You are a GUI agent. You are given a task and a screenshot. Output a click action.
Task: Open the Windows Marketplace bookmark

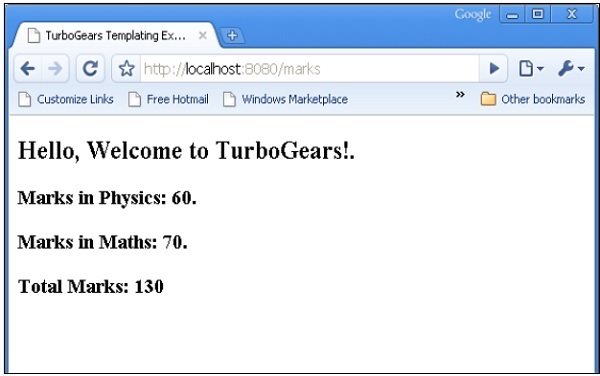coord(285,99)
